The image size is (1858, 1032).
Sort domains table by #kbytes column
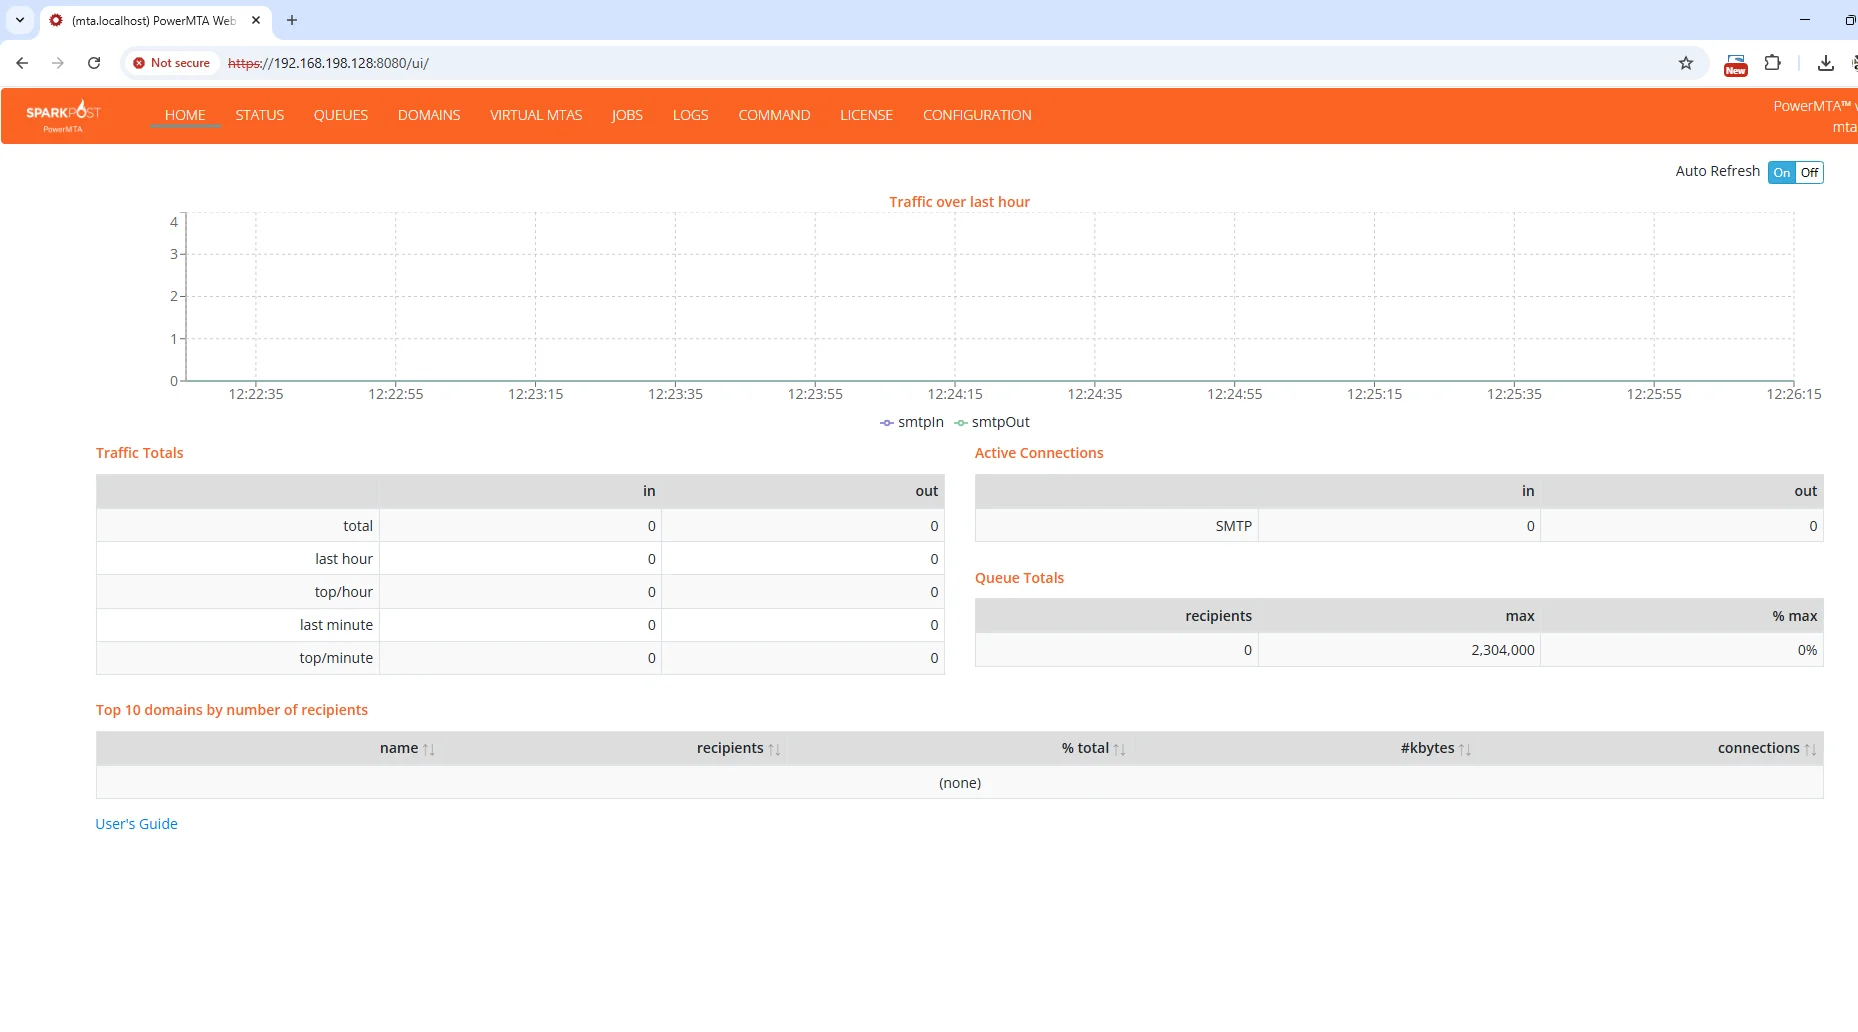pyautogui.click(x=1435, y=748)
